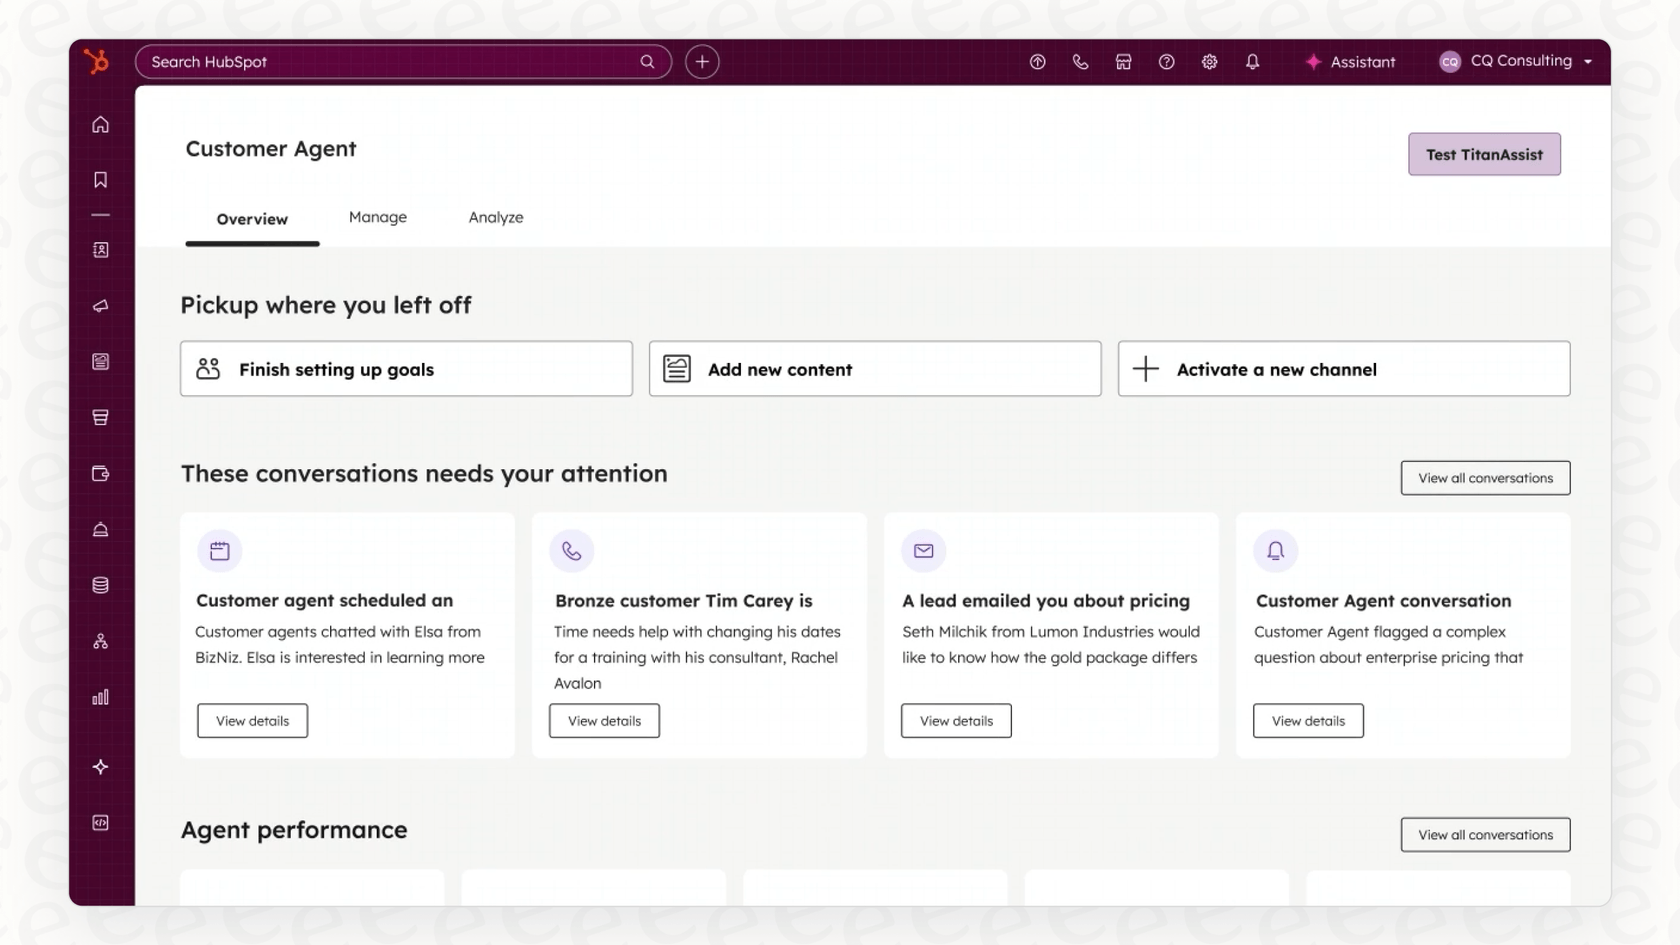Open the CQ Consulting account menu

pyautogui.click(x=1515, y=61)
